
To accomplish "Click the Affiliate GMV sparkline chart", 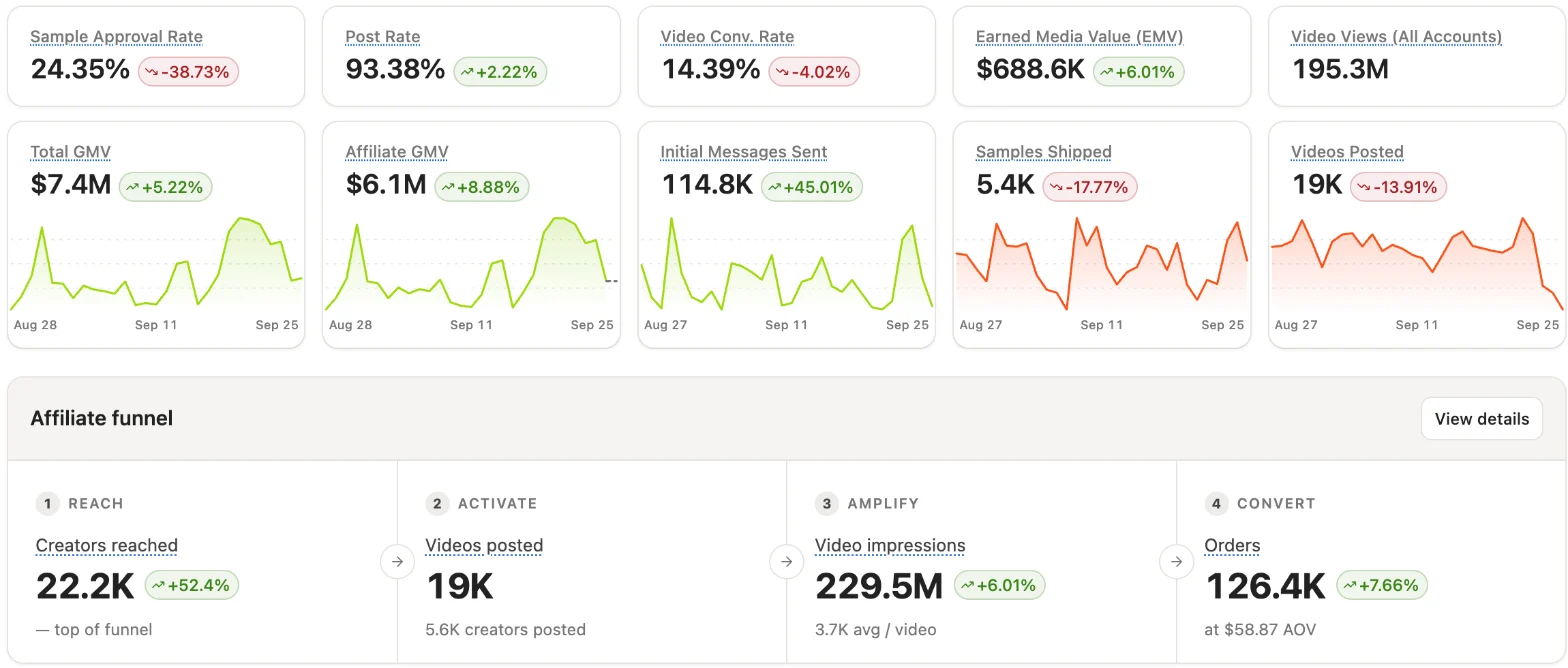I will pos(471,263).
